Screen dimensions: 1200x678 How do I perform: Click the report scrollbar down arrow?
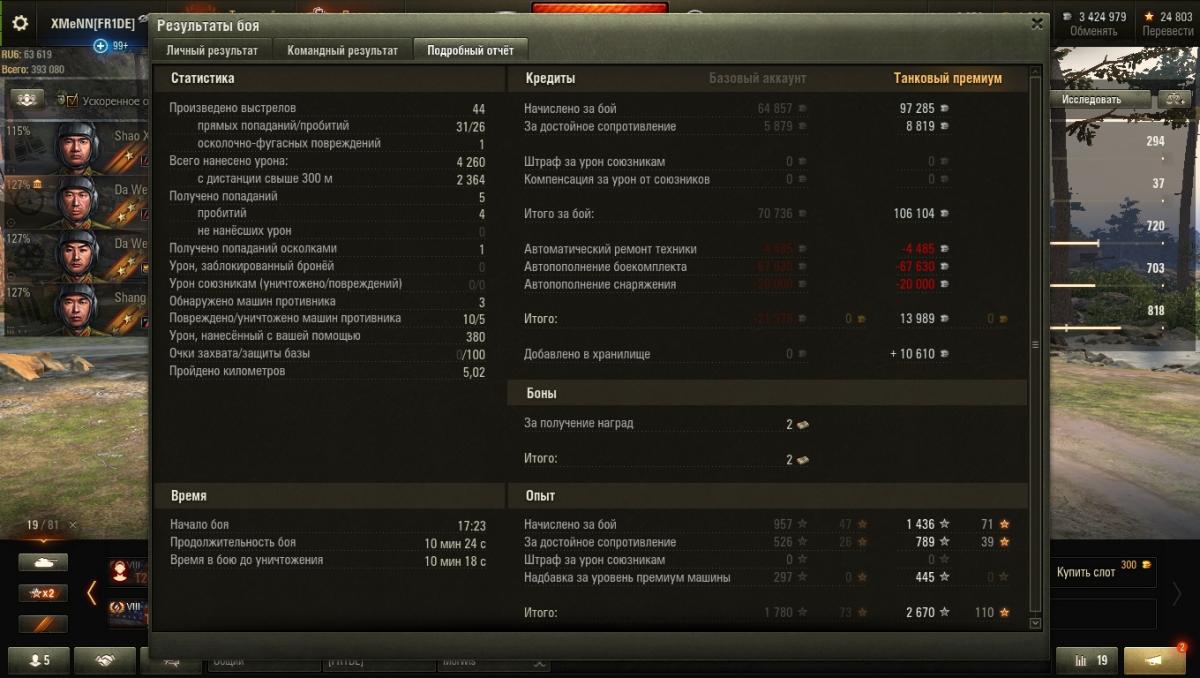(x=1035, y=623)
